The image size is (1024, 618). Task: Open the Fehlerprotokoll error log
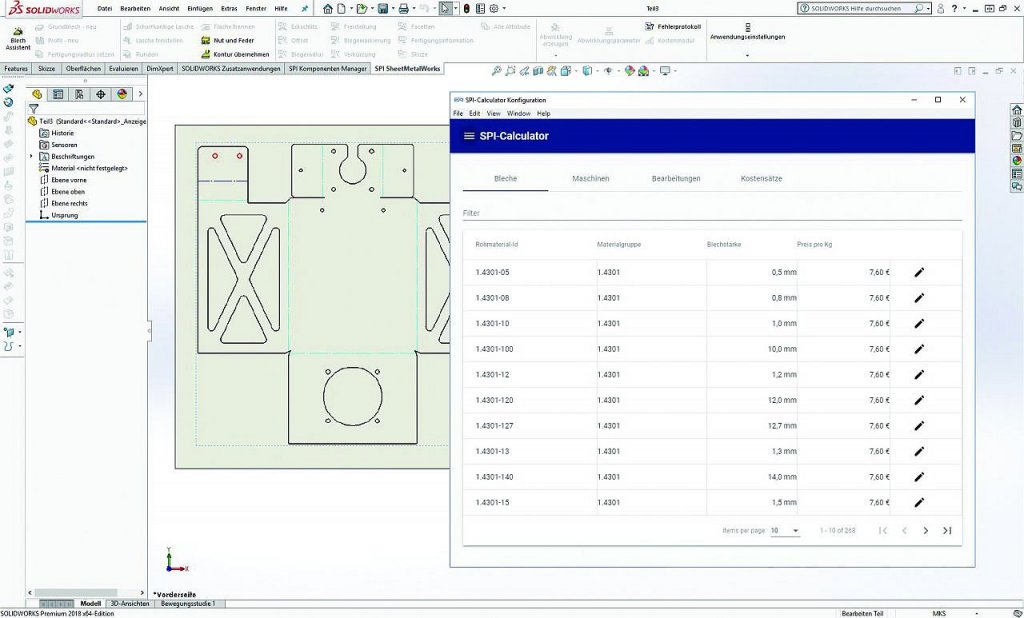click(x=679, y=26)
